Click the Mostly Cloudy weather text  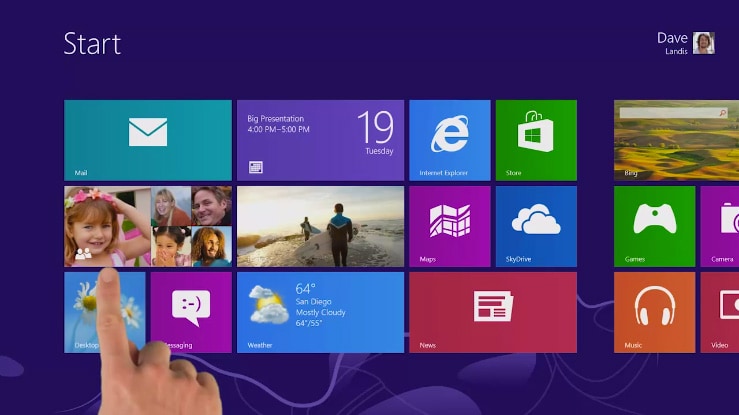[x=320, y=312]
